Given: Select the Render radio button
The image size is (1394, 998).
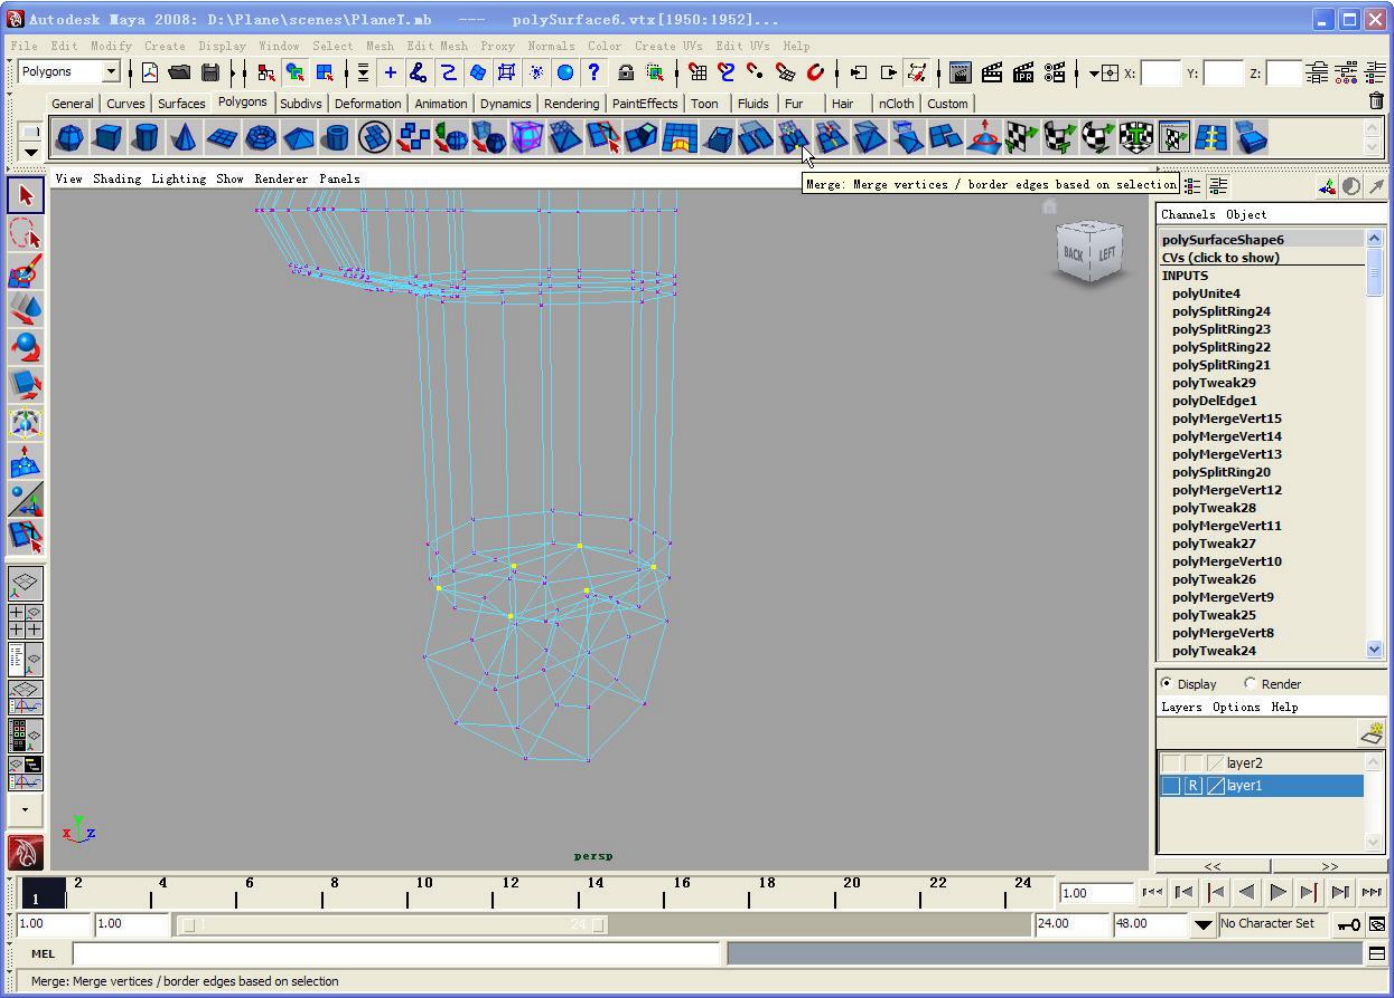Looking at the screenshot, I should [x=1250, y=684].
